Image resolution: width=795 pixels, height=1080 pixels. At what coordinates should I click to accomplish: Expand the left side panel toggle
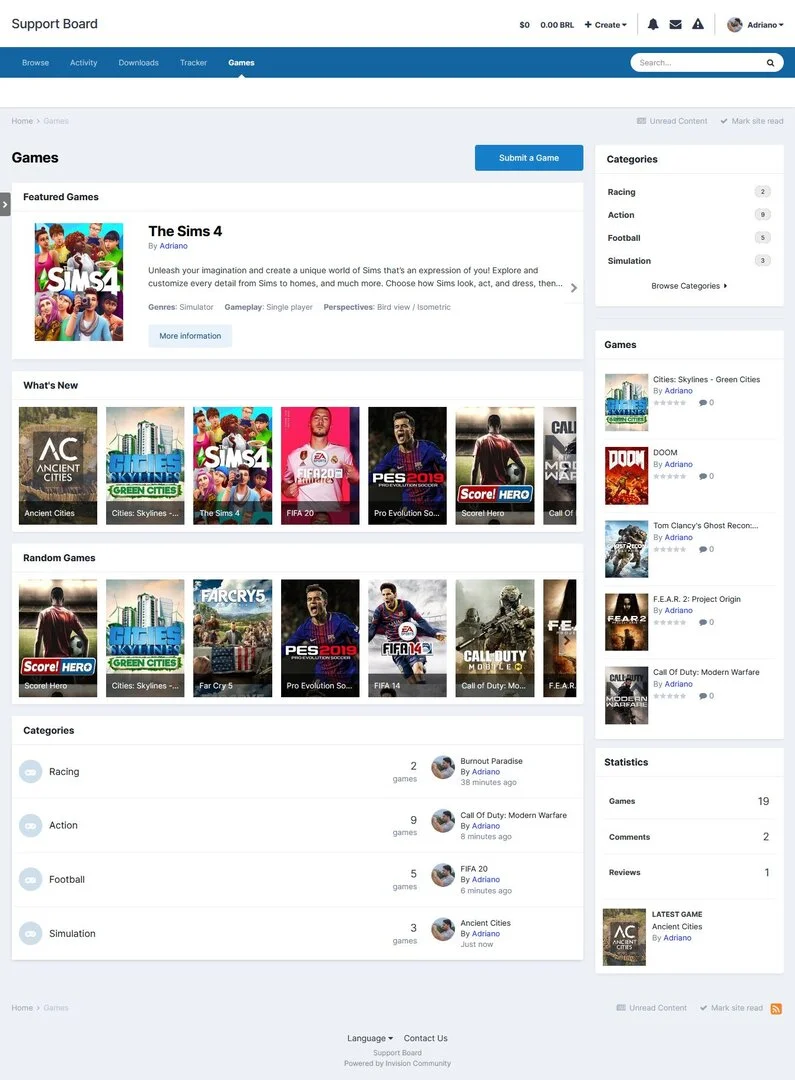pos(5,204)
